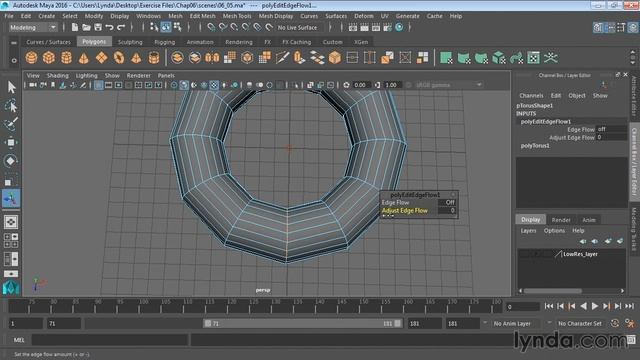Switch to single perspective pane layout

[x=11, y=222]
